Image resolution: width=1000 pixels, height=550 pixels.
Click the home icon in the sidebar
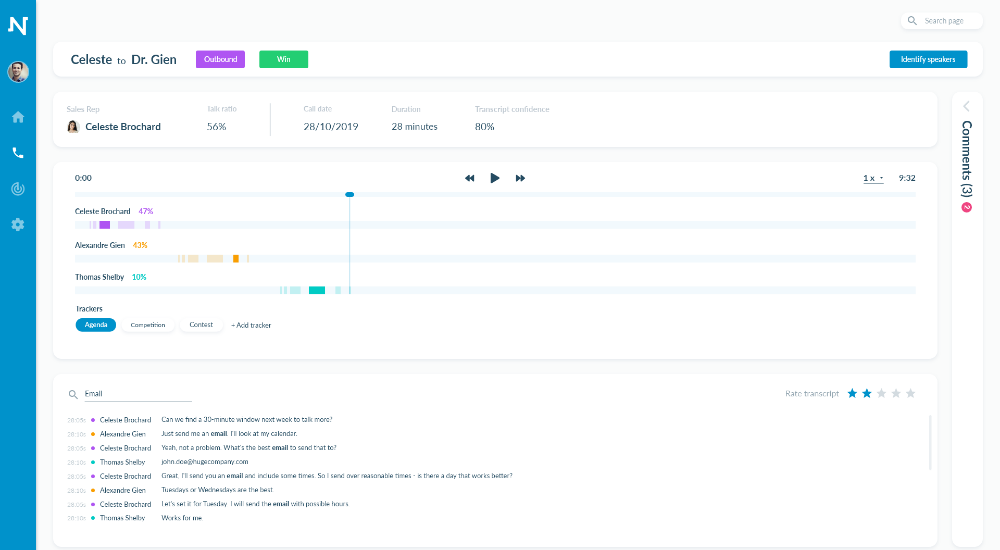[18, 117]
